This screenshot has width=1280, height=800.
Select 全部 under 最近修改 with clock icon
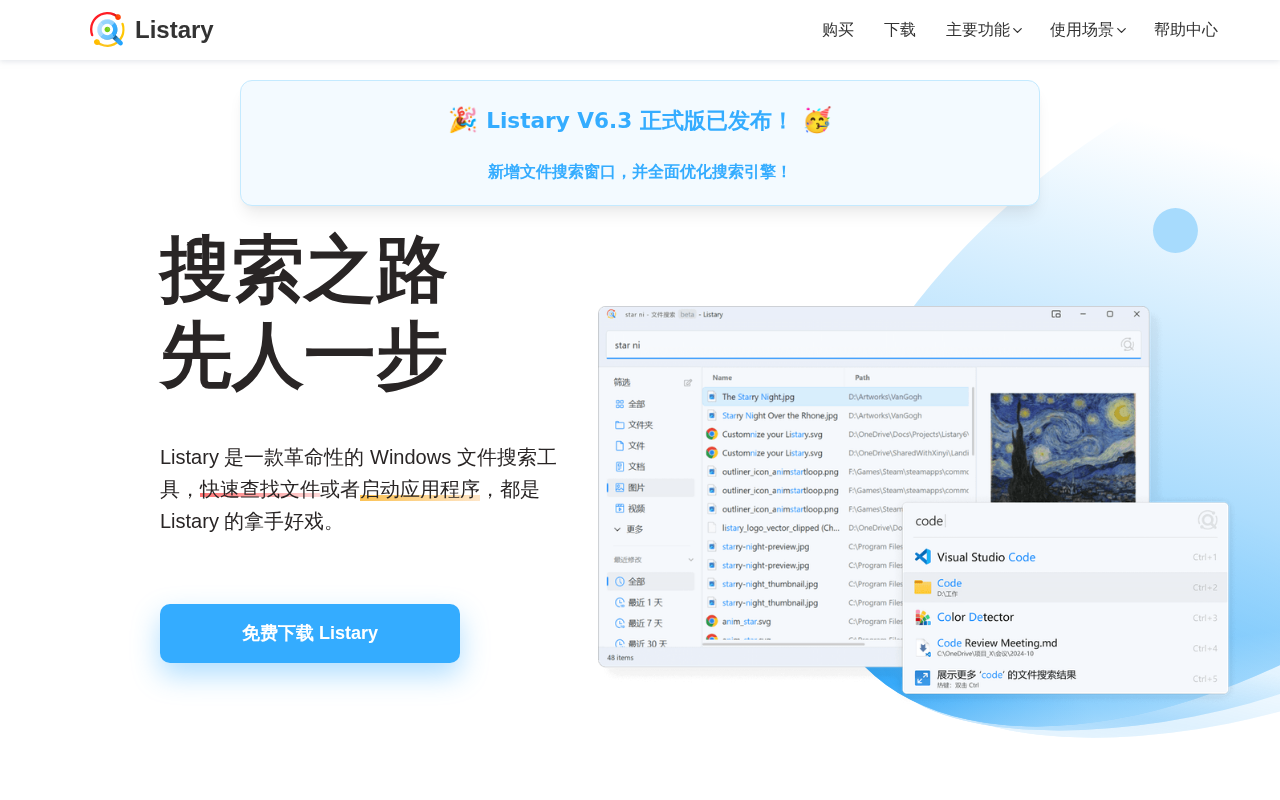[650, 582]
